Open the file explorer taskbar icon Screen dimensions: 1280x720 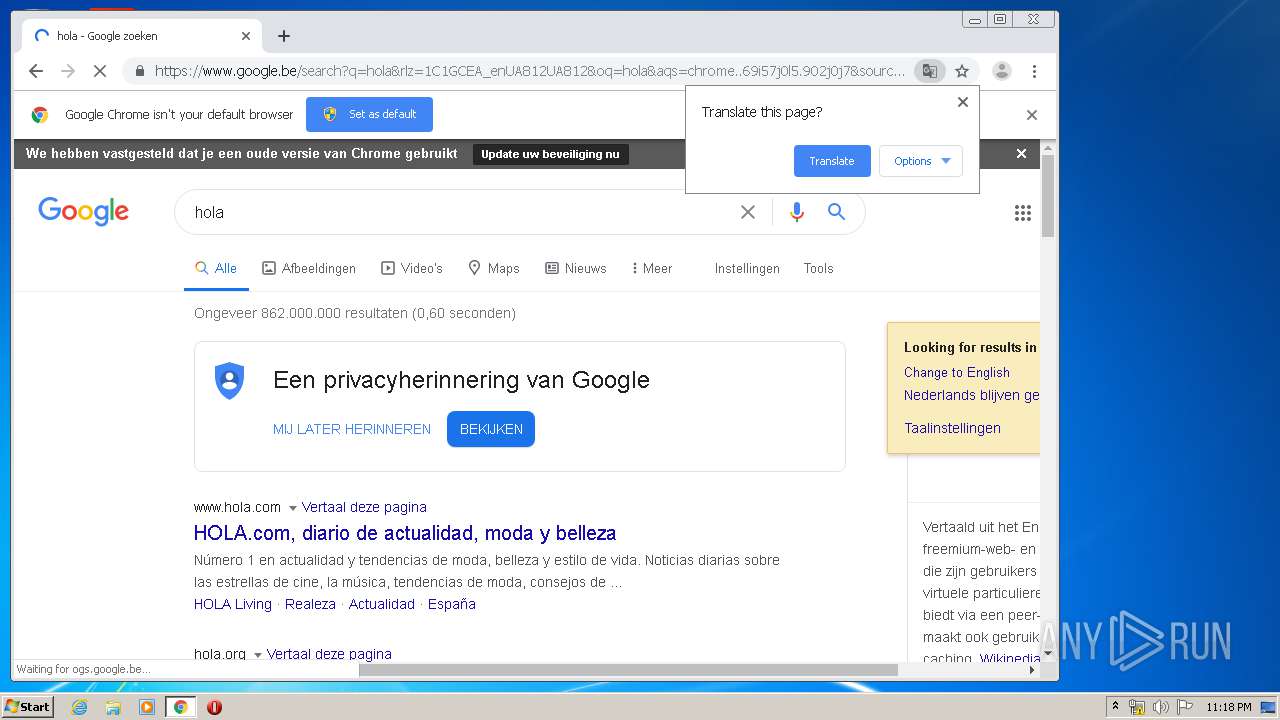point(113,707)
